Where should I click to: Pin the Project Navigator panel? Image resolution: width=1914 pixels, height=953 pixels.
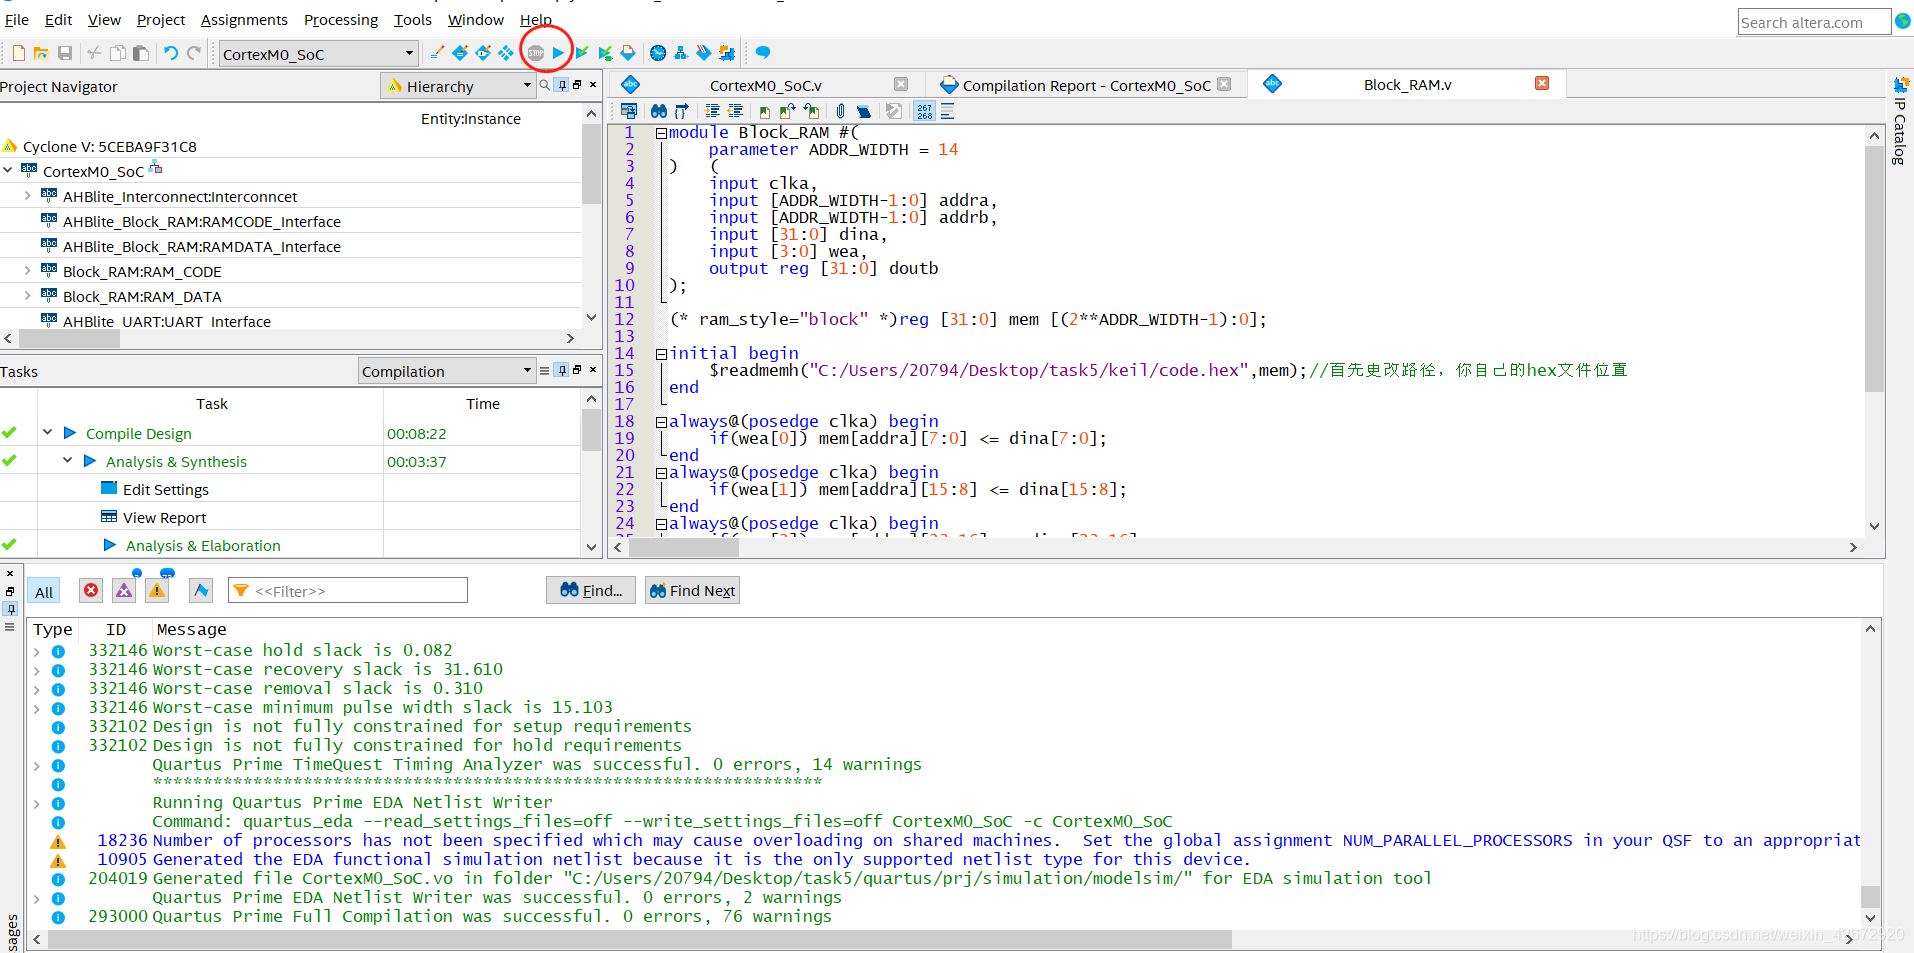[x=562, y=86]
